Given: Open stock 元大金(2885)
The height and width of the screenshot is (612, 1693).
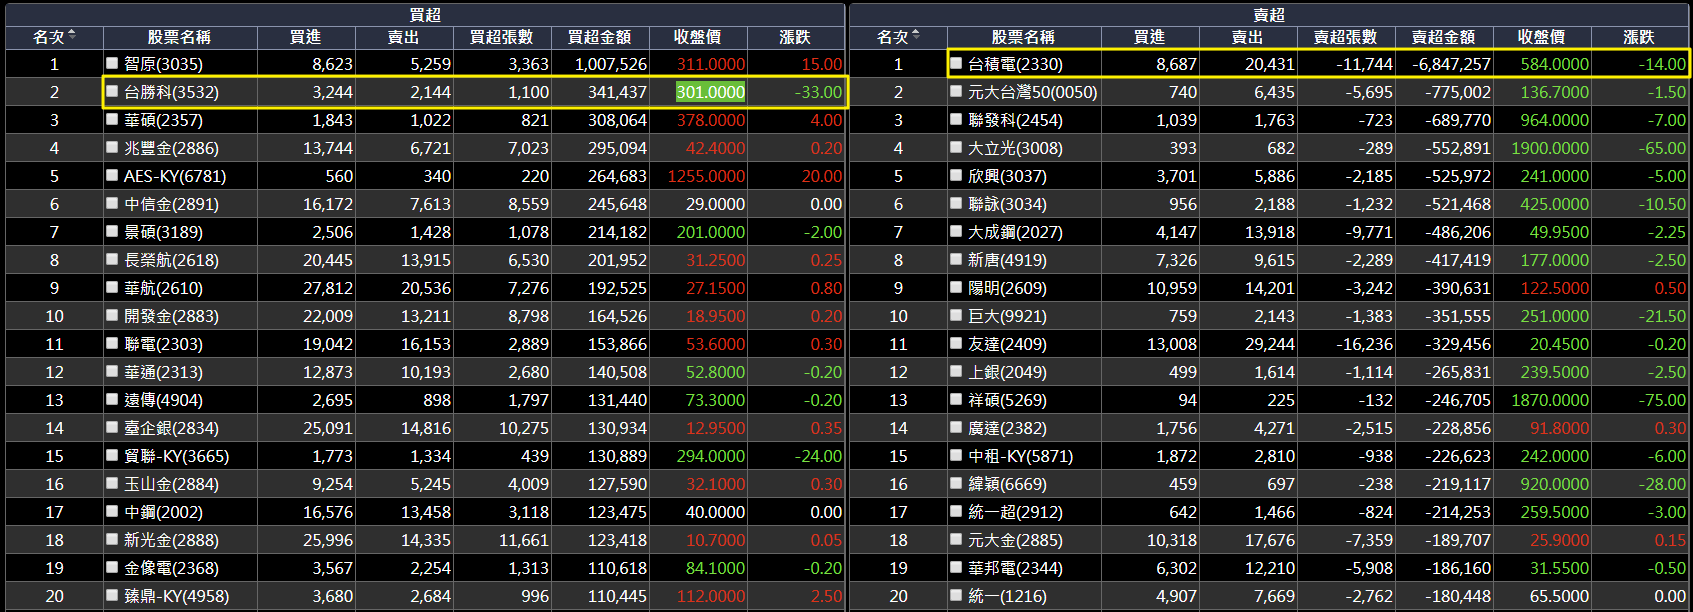Looking at the screenshot, I should tap(1015, 540).
